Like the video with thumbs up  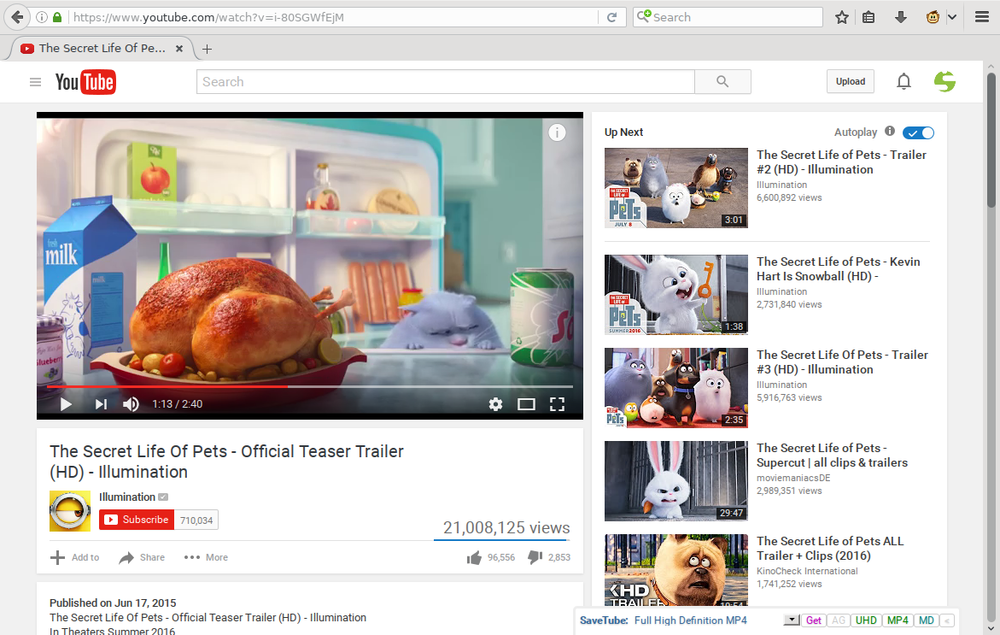click(474, 558)
